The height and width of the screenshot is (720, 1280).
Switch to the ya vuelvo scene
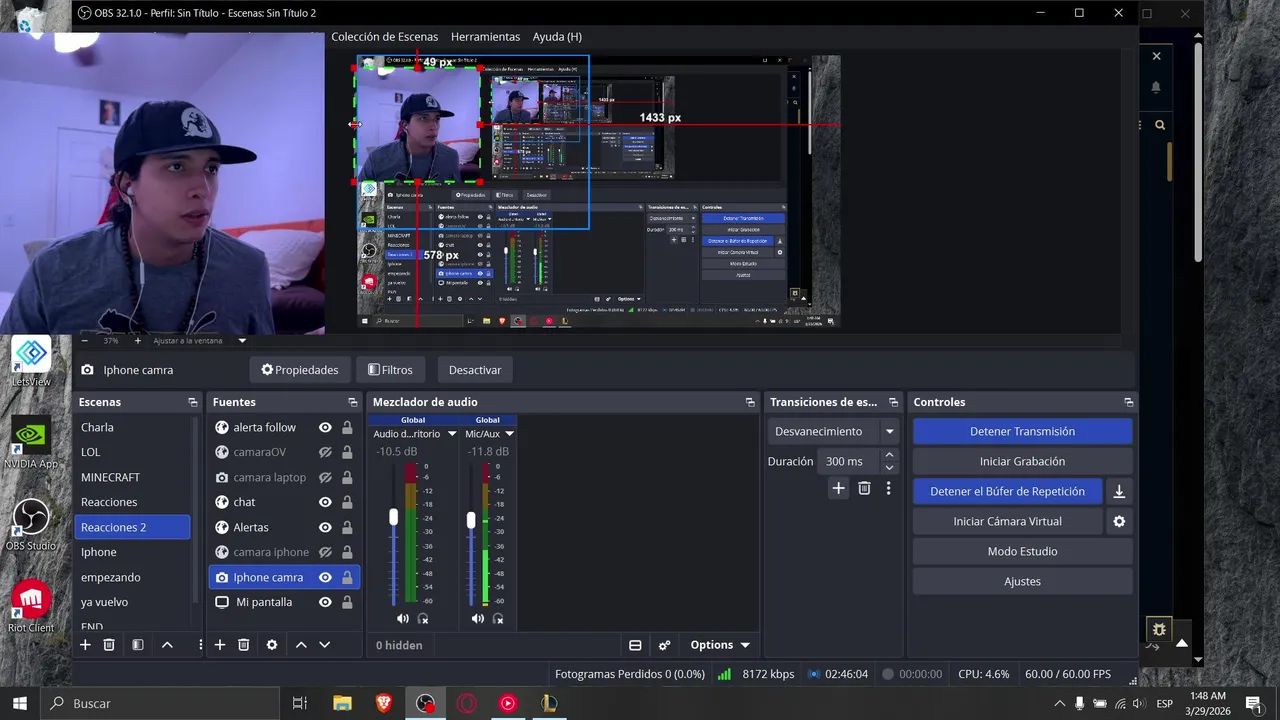132,602
